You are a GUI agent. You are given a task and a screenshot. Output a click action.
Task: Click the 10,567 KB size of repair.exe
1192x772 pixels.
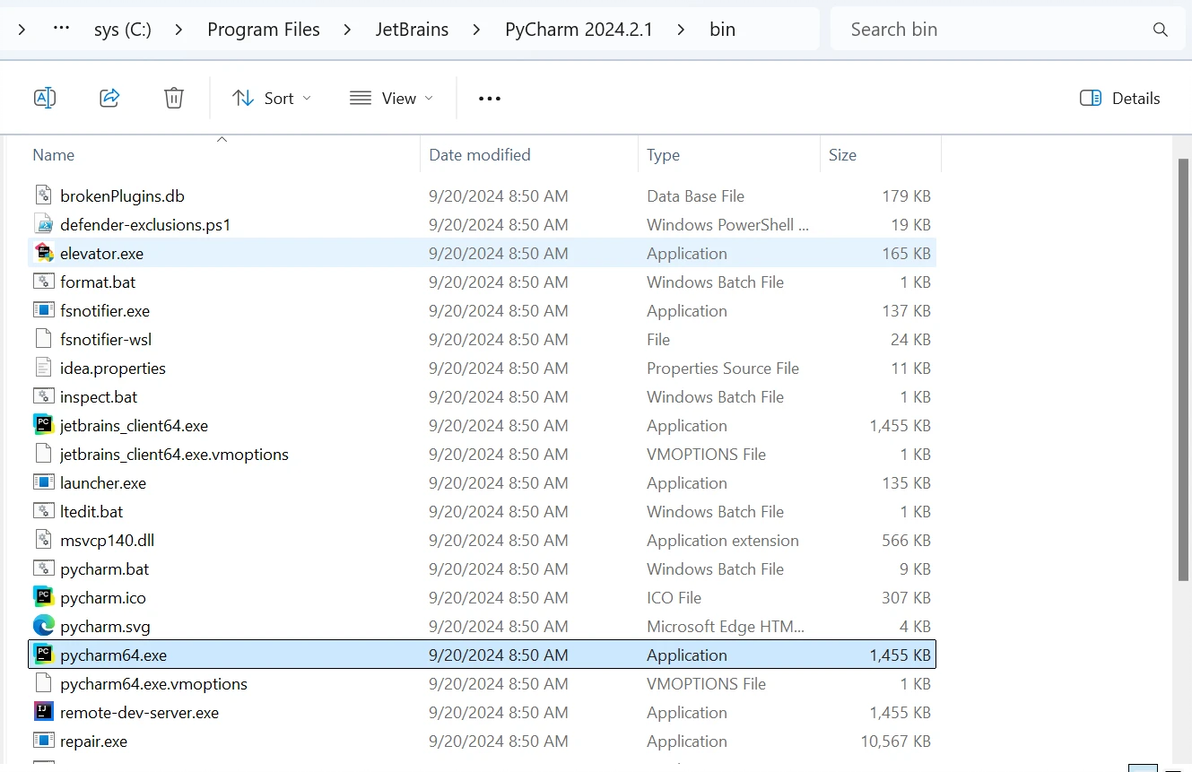(x=896, y=742)
